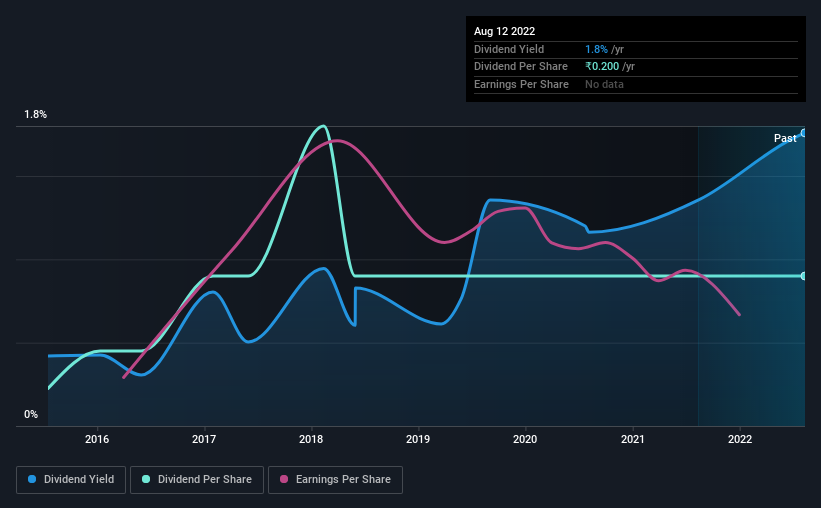Select the 2019 x-axis year label

(x=418, y=439)
